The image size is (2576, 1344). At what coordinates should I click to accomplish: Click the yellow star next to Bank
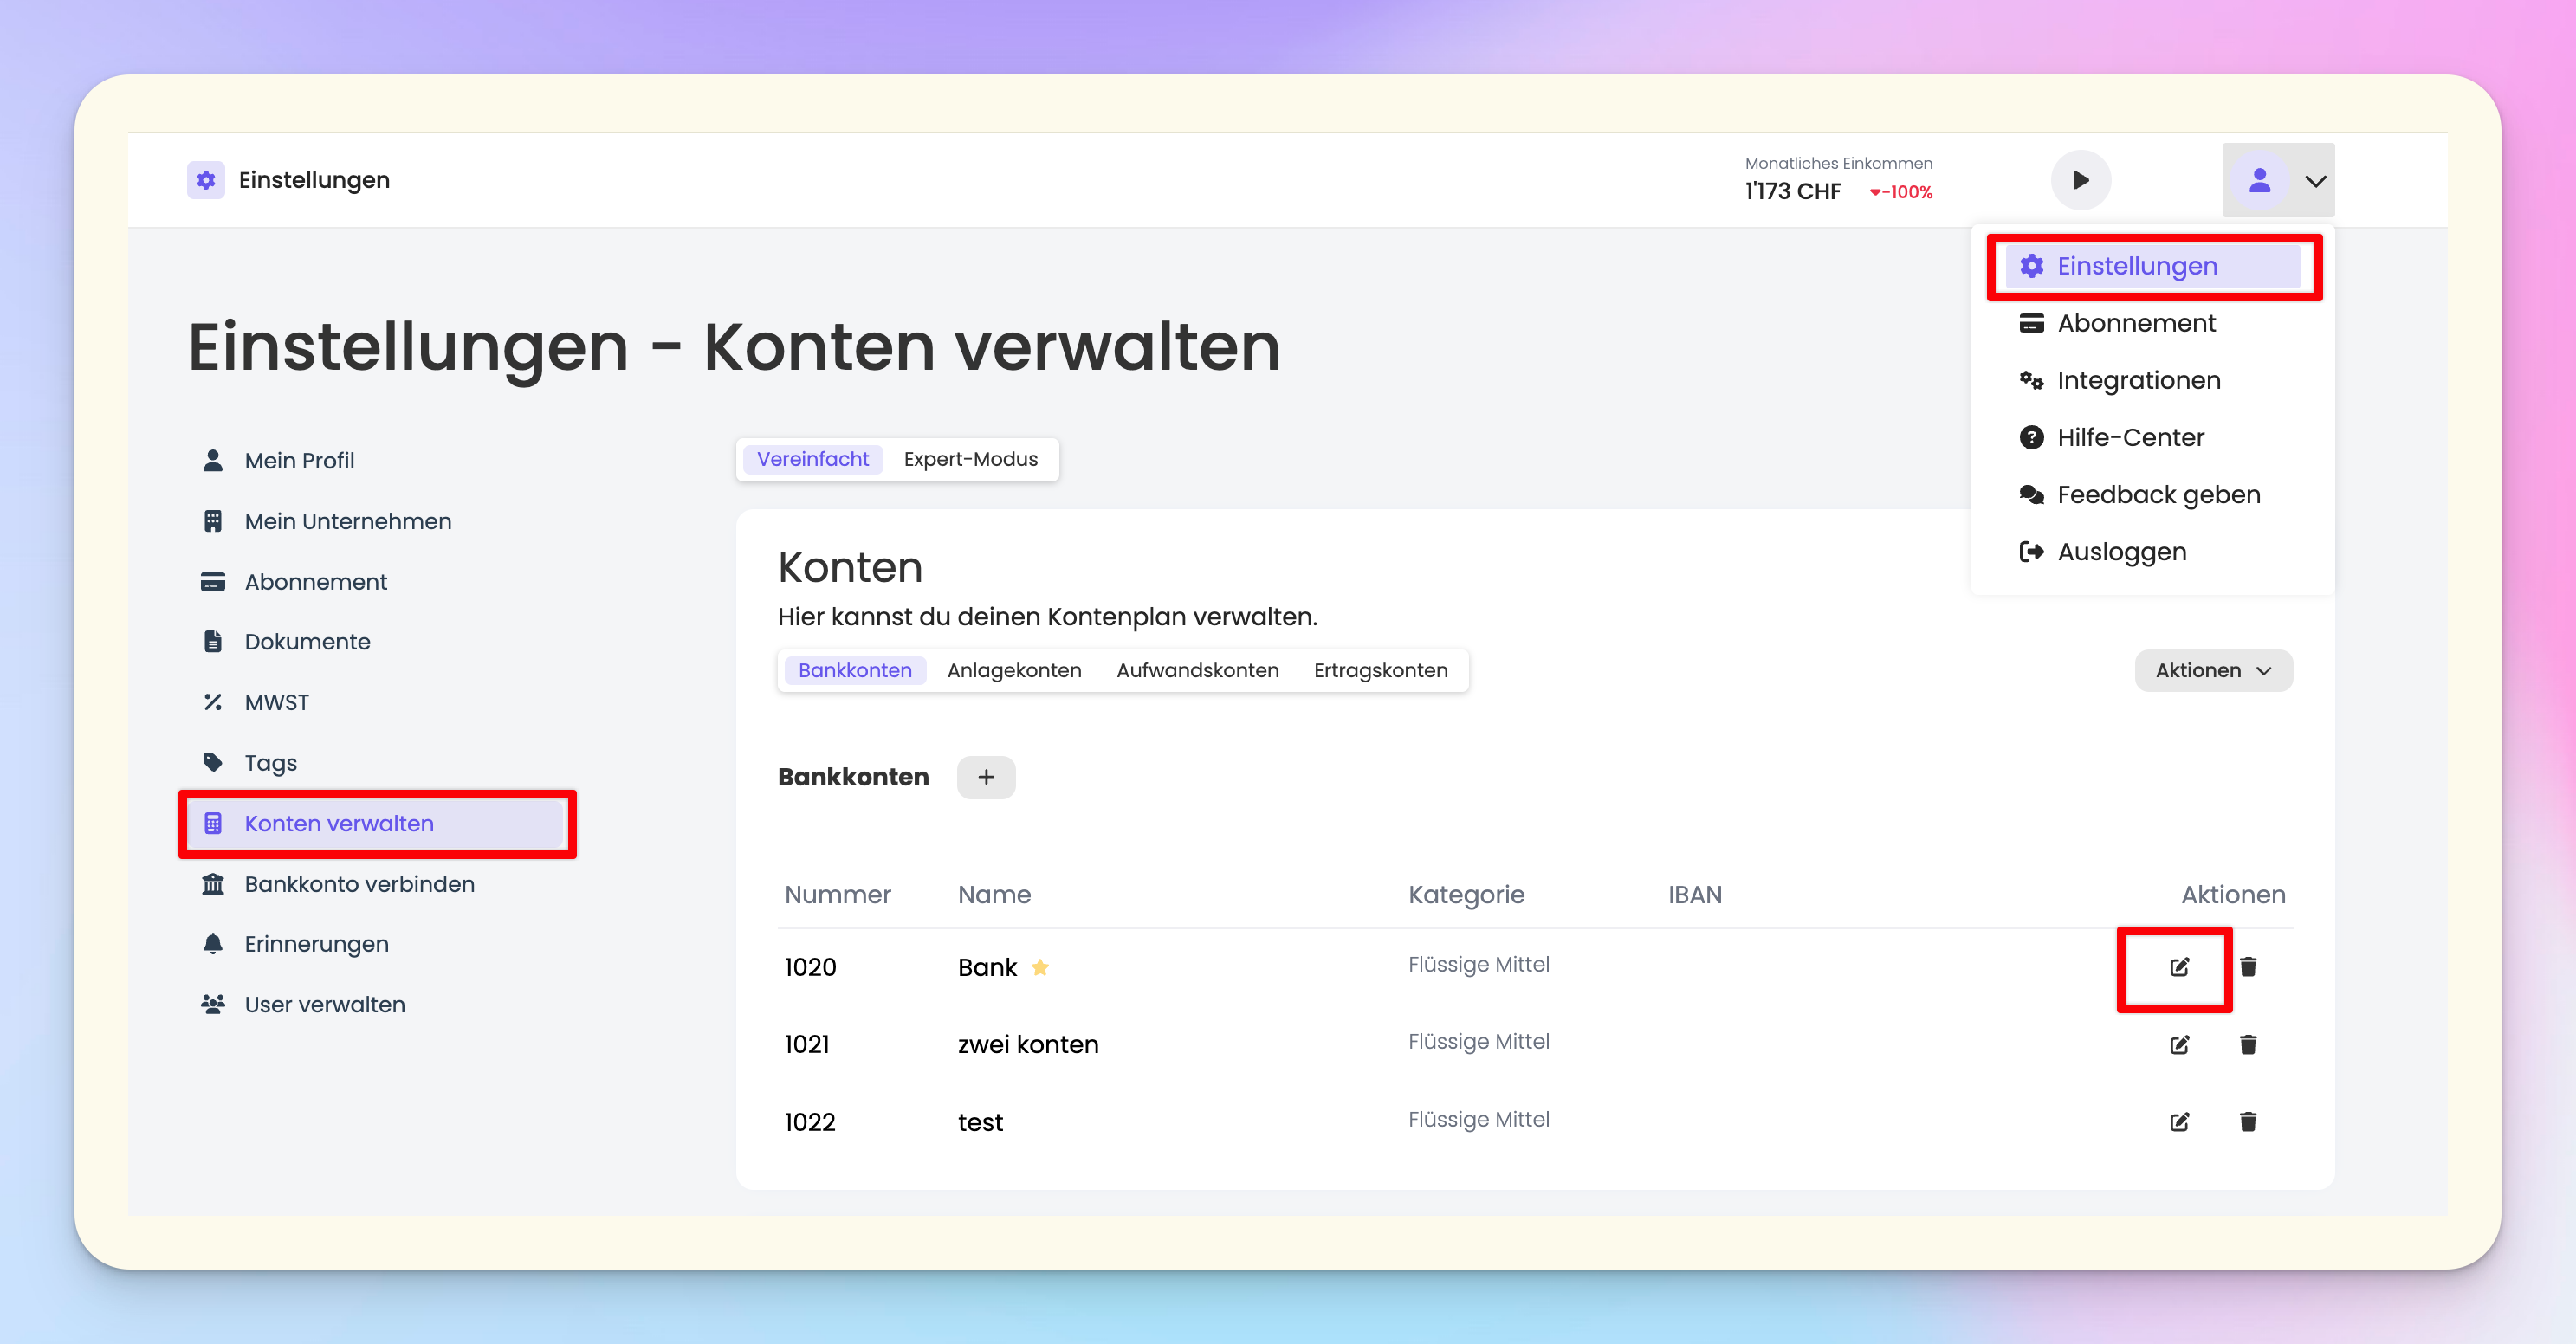[1040, 967]
